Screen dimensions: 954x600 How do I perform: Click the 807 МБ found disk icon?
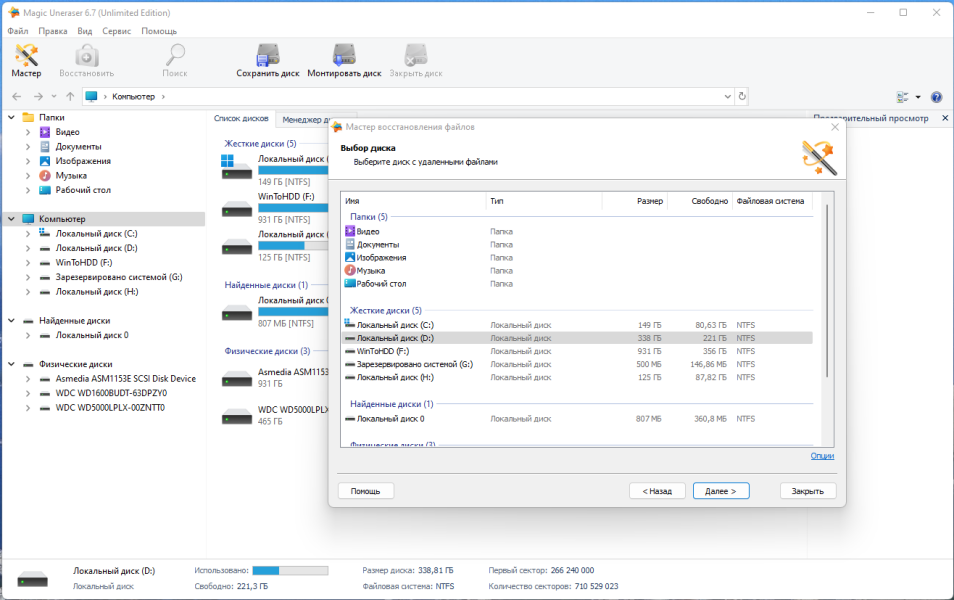click(x=237, y=311)
